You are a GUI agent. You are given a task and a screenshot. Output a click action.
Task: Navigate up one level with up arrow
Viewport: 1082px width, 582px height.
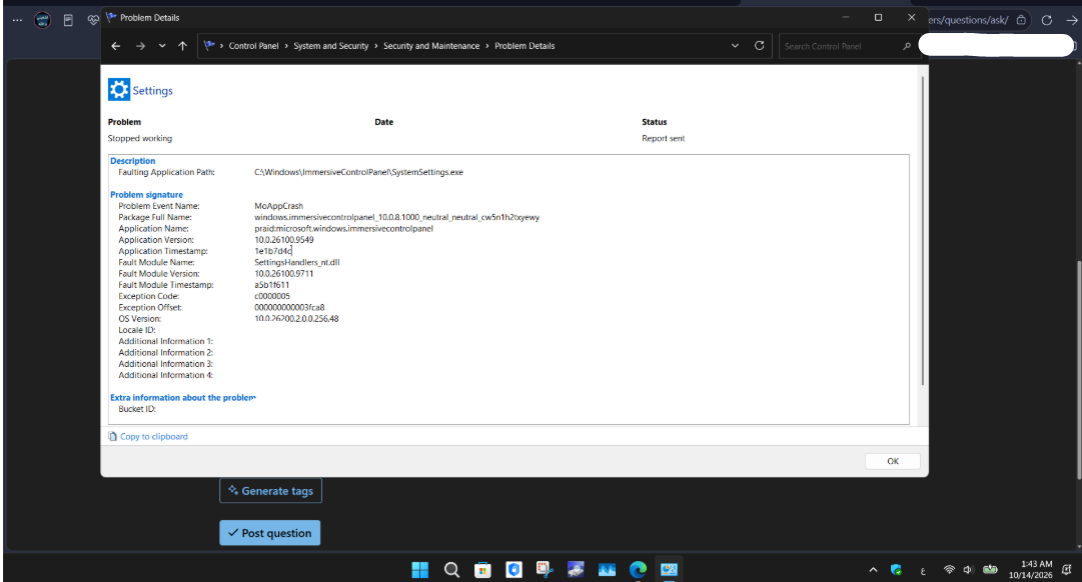182,46
